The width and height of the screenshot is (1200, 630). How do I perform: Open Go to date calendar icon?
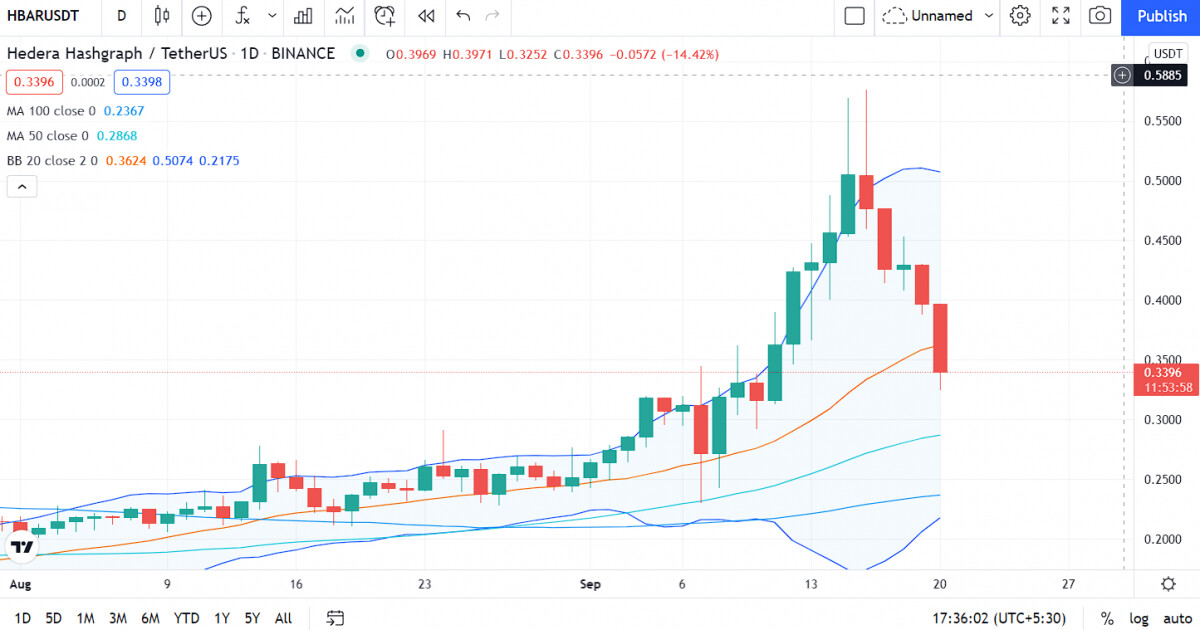coord(335,618)
